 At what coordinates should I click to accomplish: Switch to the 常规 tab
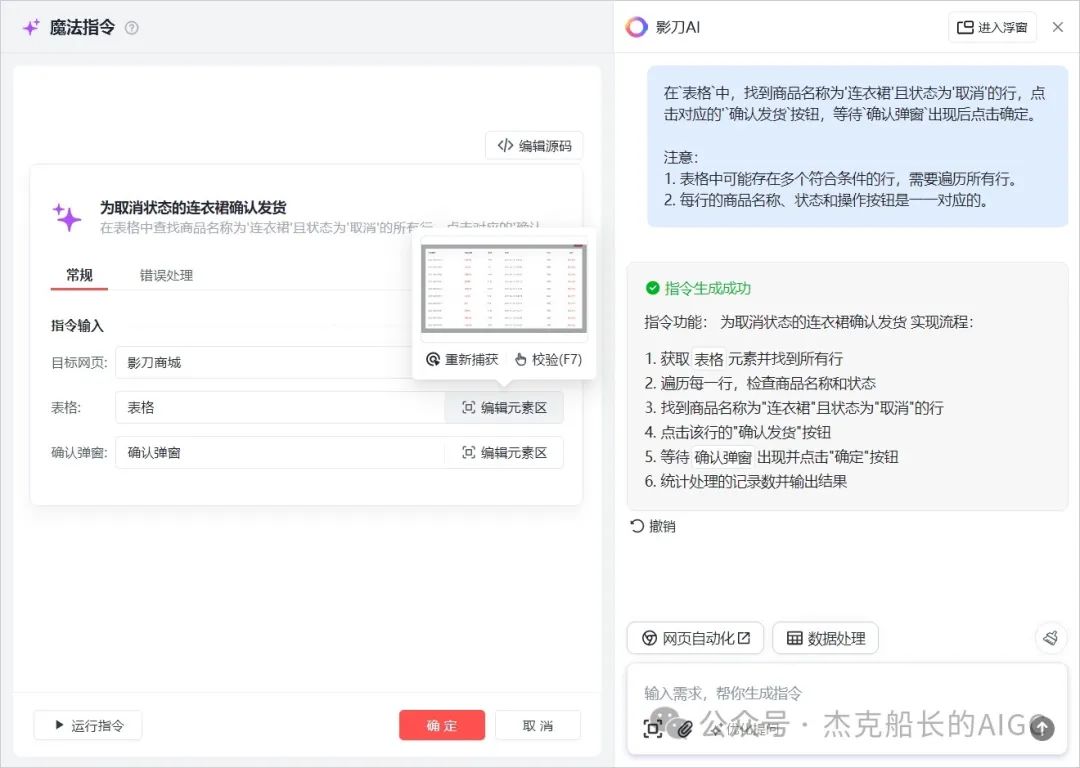point(79,275)
